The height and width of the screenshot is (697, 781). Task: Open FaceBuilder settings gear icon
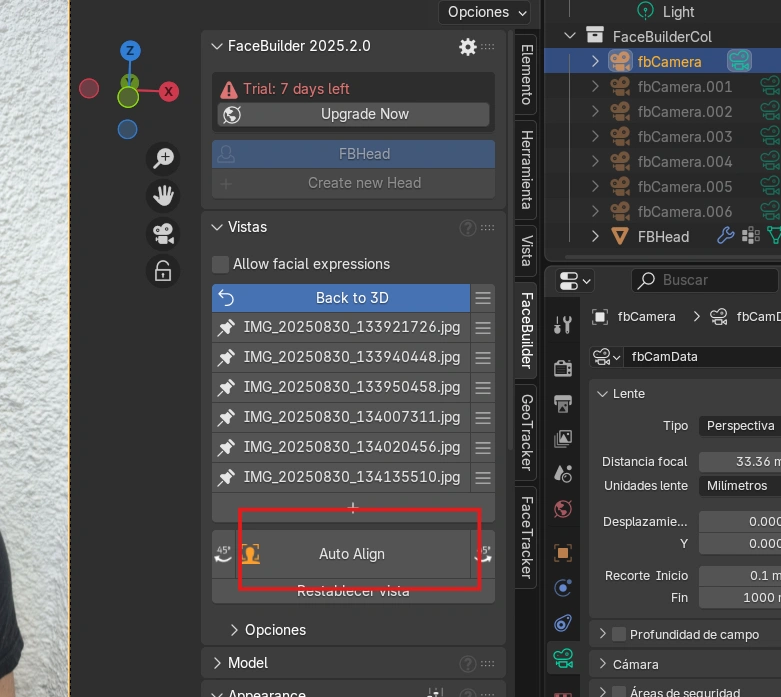[467, 47]
